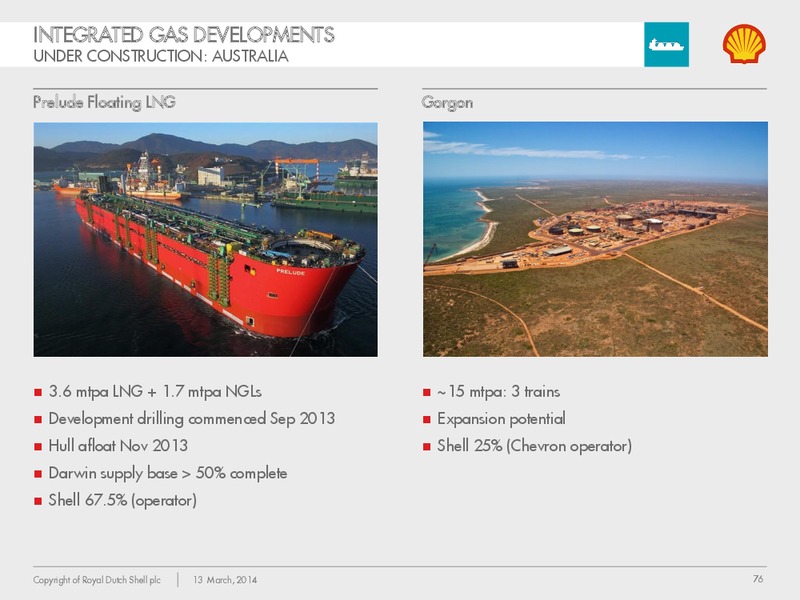Click '~15 mtpa: 3 trains' line
This screenshot has width=800, height=600.
tap(498, 391)
